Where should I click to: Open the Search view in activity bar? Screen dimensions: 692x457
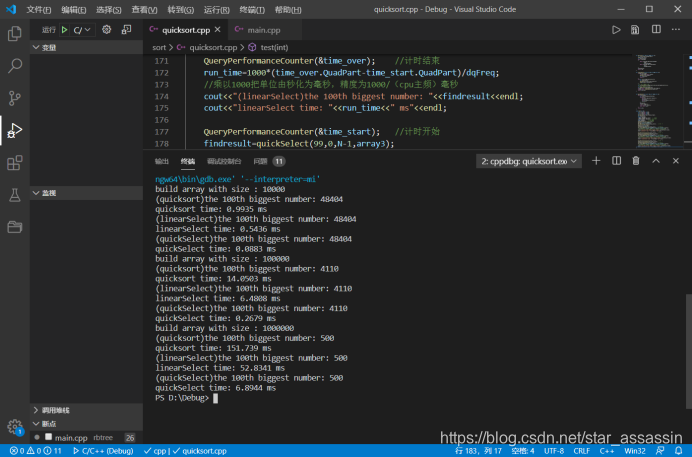tap(15, 66)
